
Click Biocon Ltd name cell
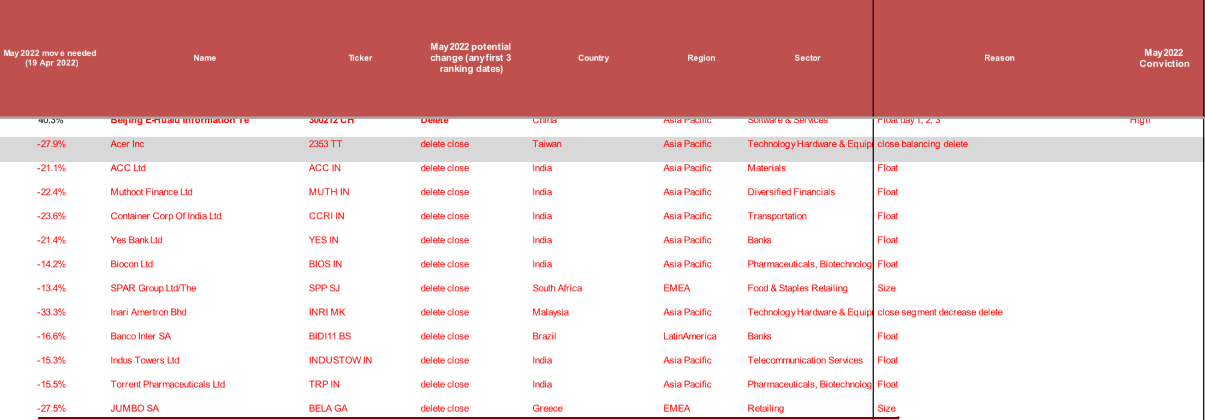click(132, 264)
